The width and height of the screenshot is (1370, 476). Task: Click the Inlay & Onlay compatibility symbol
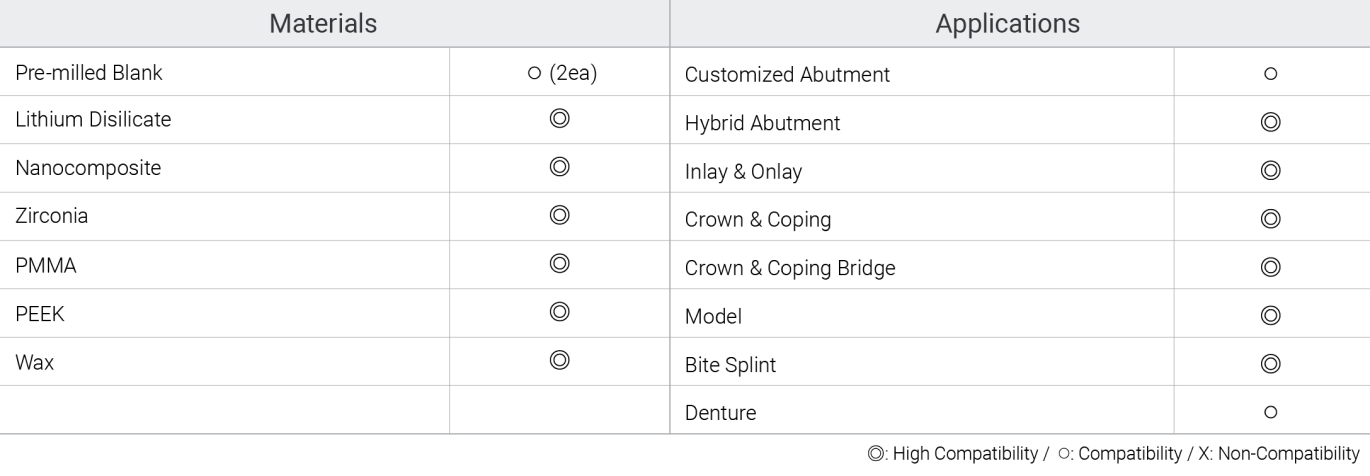(x=1271, y=171)
